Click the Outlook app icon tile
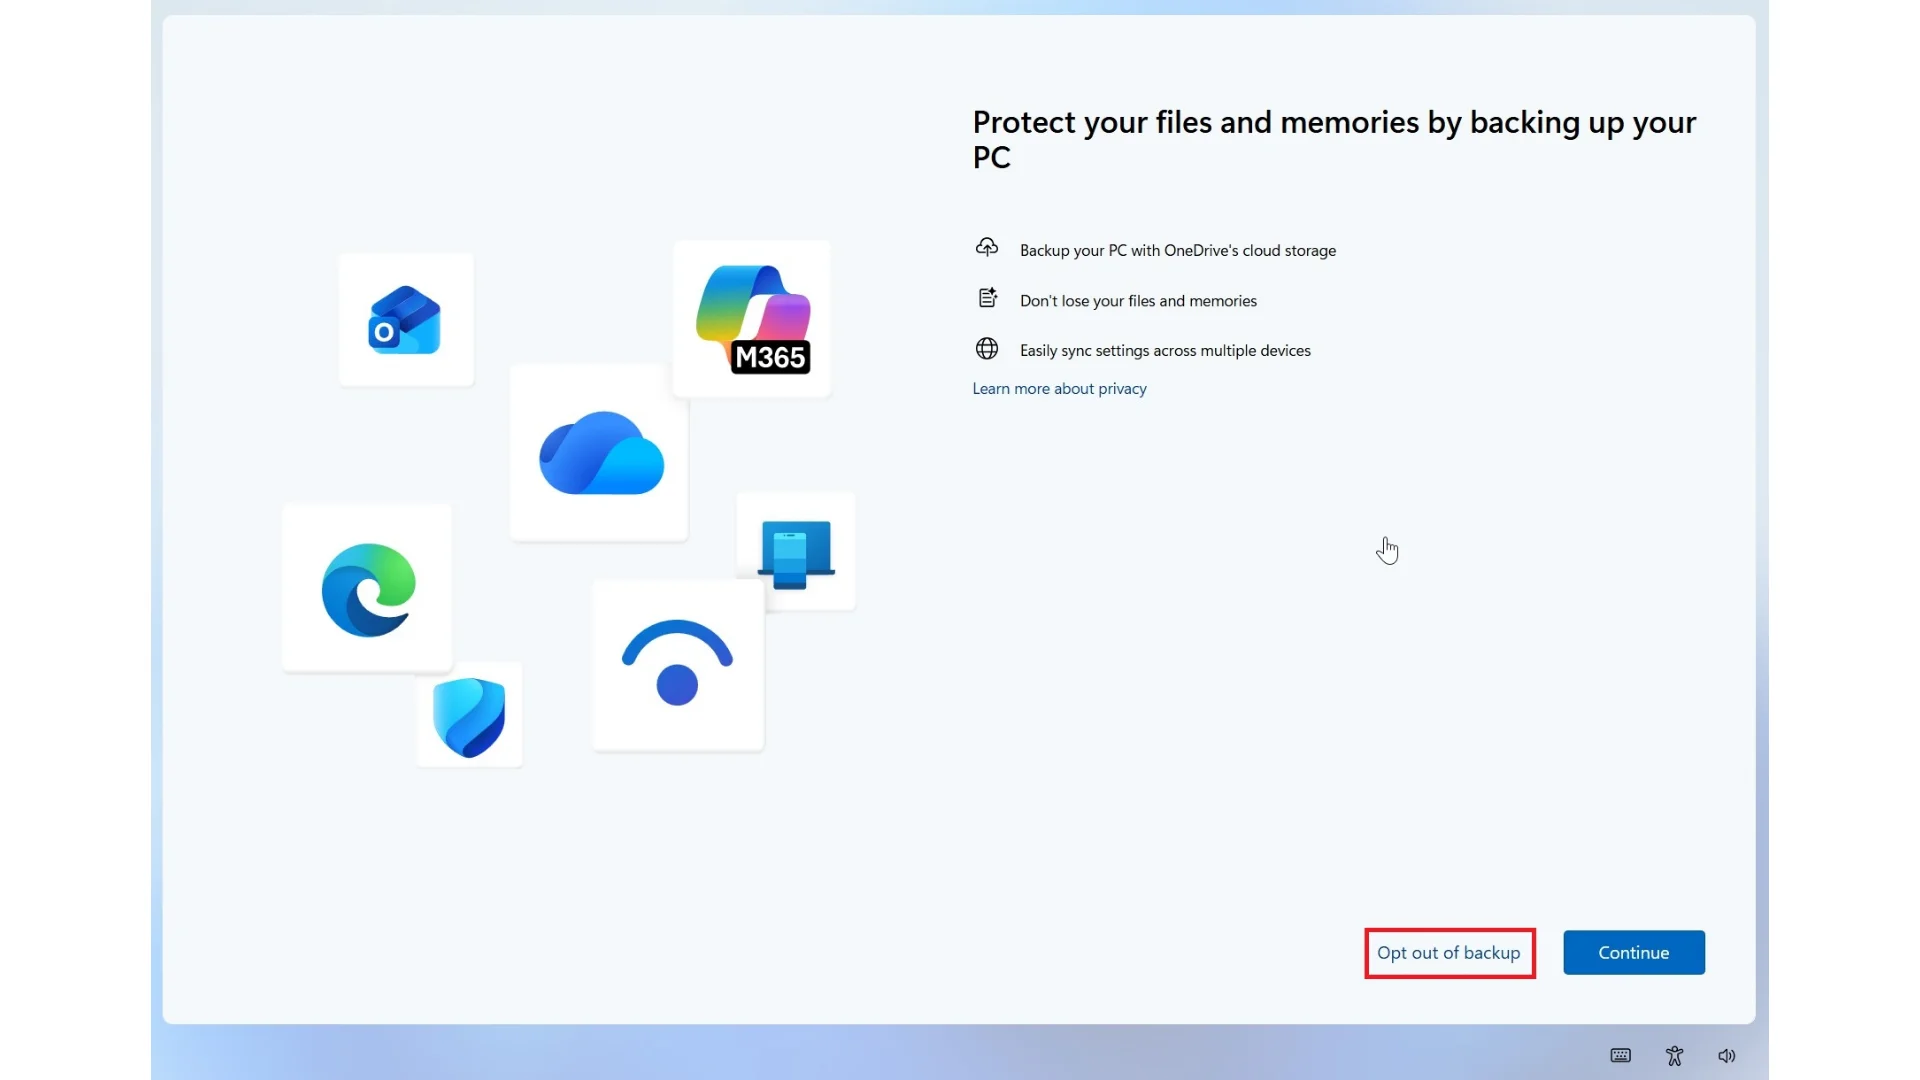 coord(405,320)
